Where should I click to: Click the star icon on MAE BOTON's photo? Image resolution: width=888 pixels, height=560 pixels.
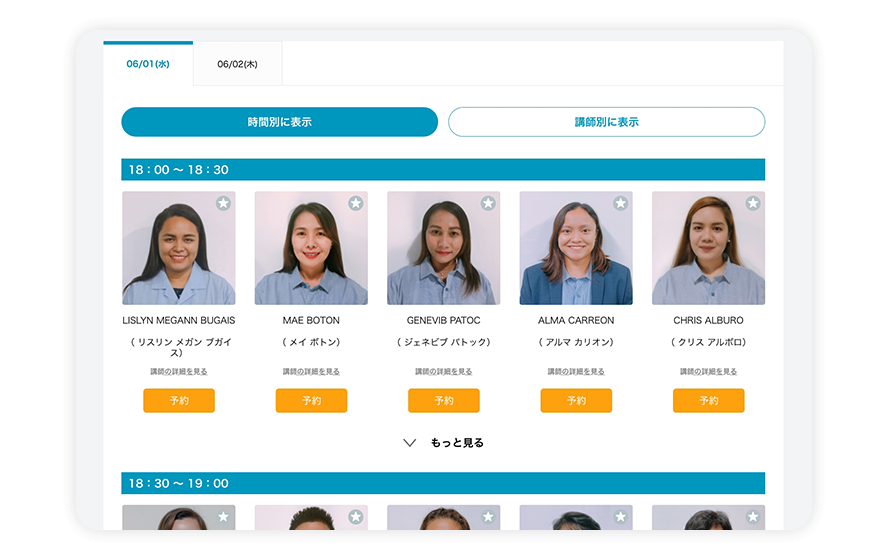point(355,204)
